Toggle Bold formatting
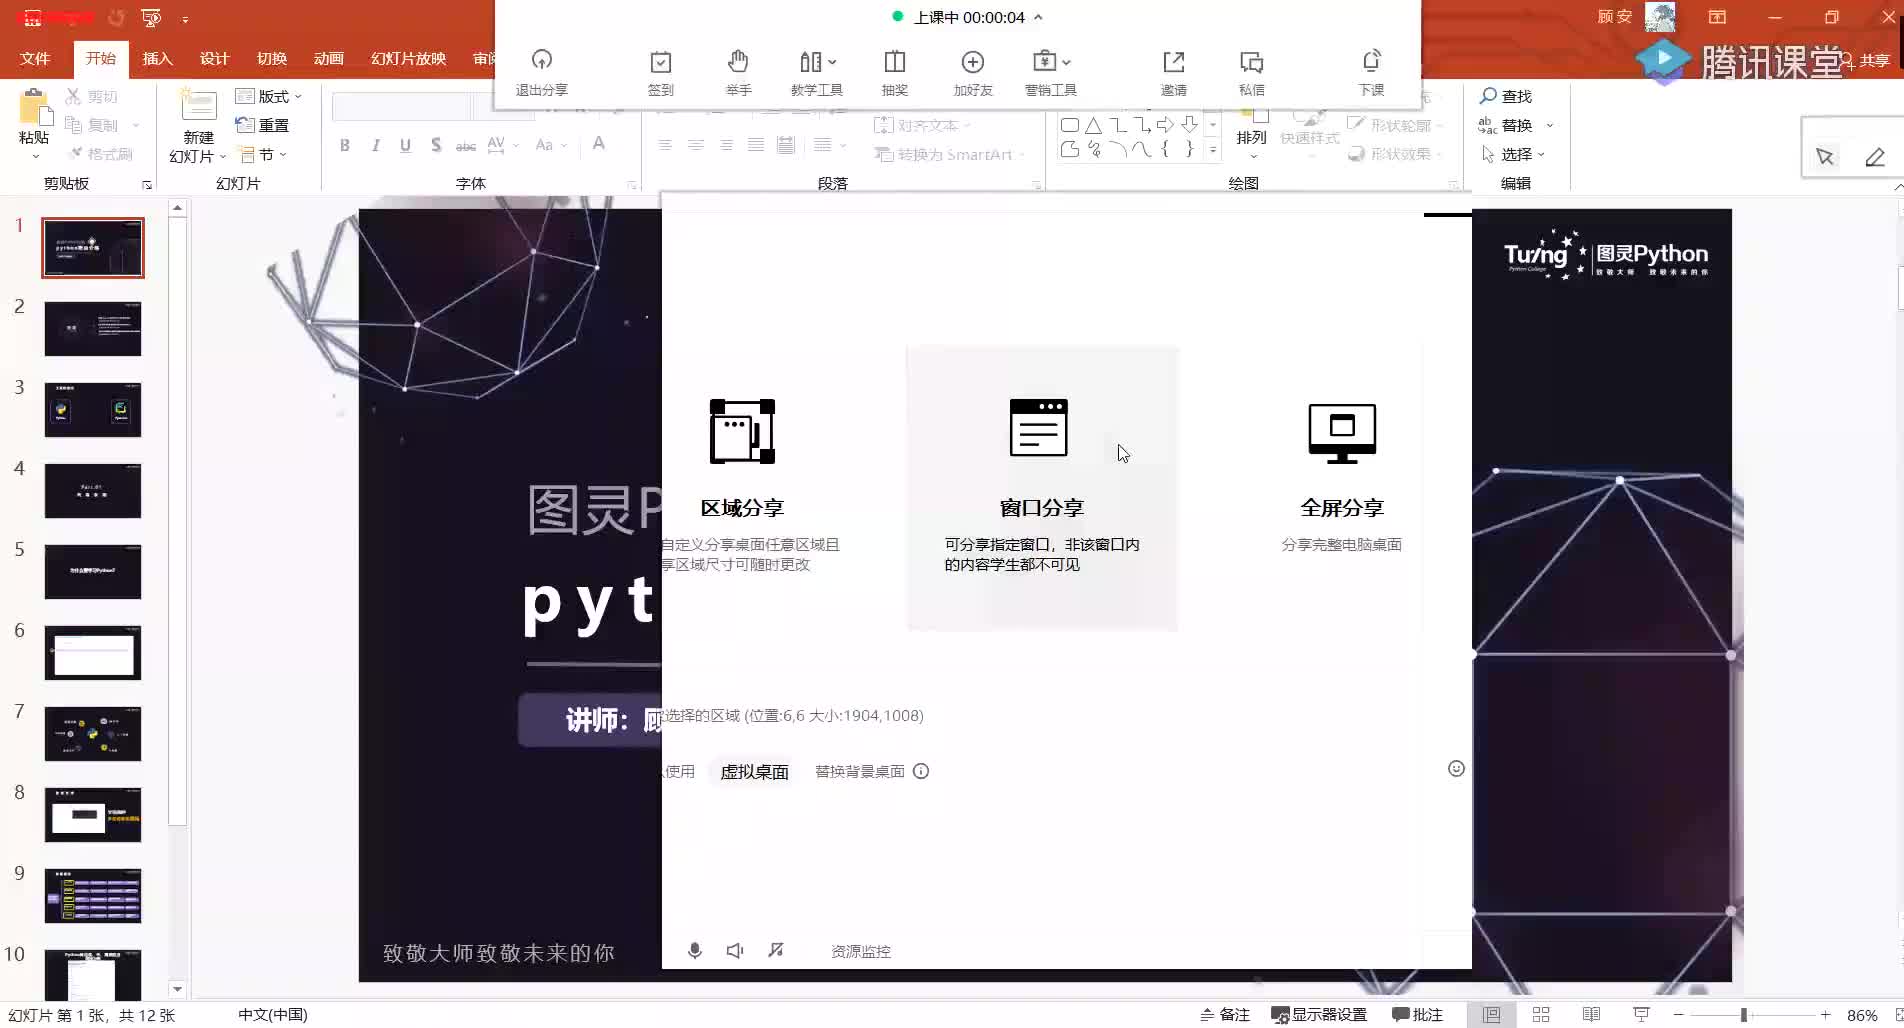The image size is (1904, 1028). click(x=345, y=145)
